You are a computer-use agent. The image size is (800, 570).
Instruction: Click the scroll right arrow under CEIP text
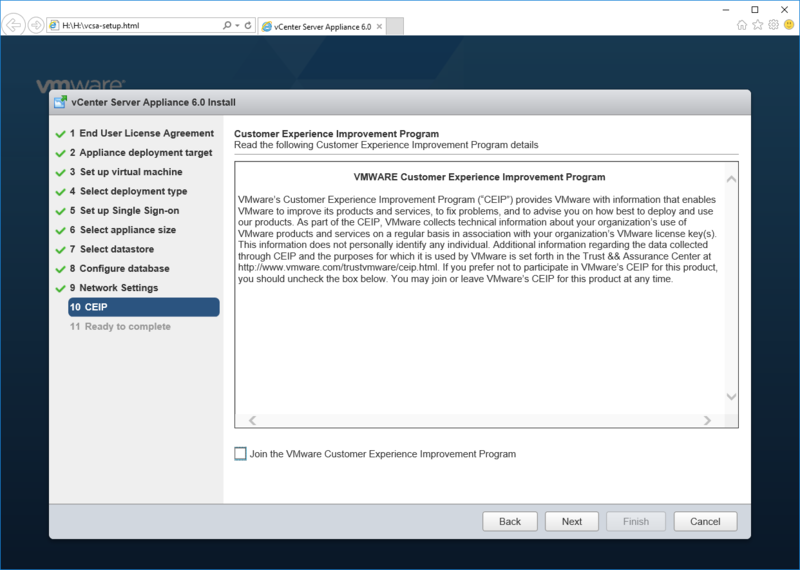point(707,420)
